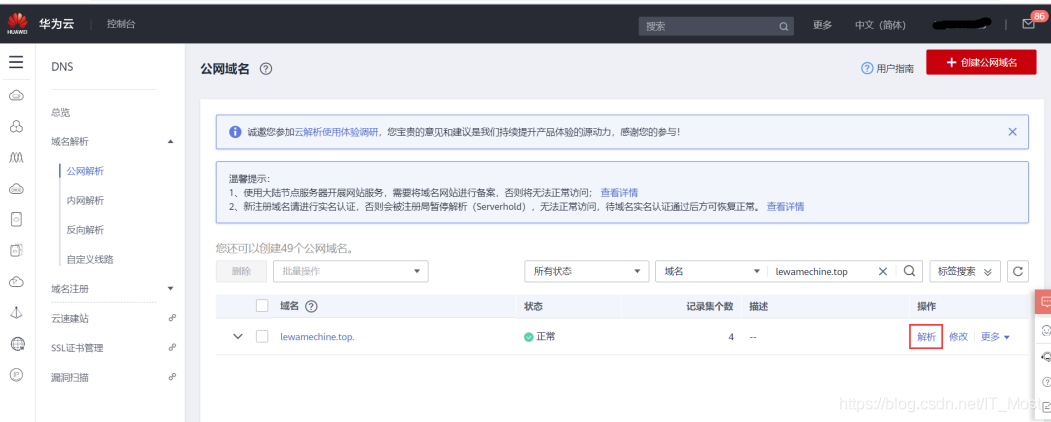Open the tripod network sidebar icon
Image resolution: width=1051 pixels, height=422 pixels.
17,313
